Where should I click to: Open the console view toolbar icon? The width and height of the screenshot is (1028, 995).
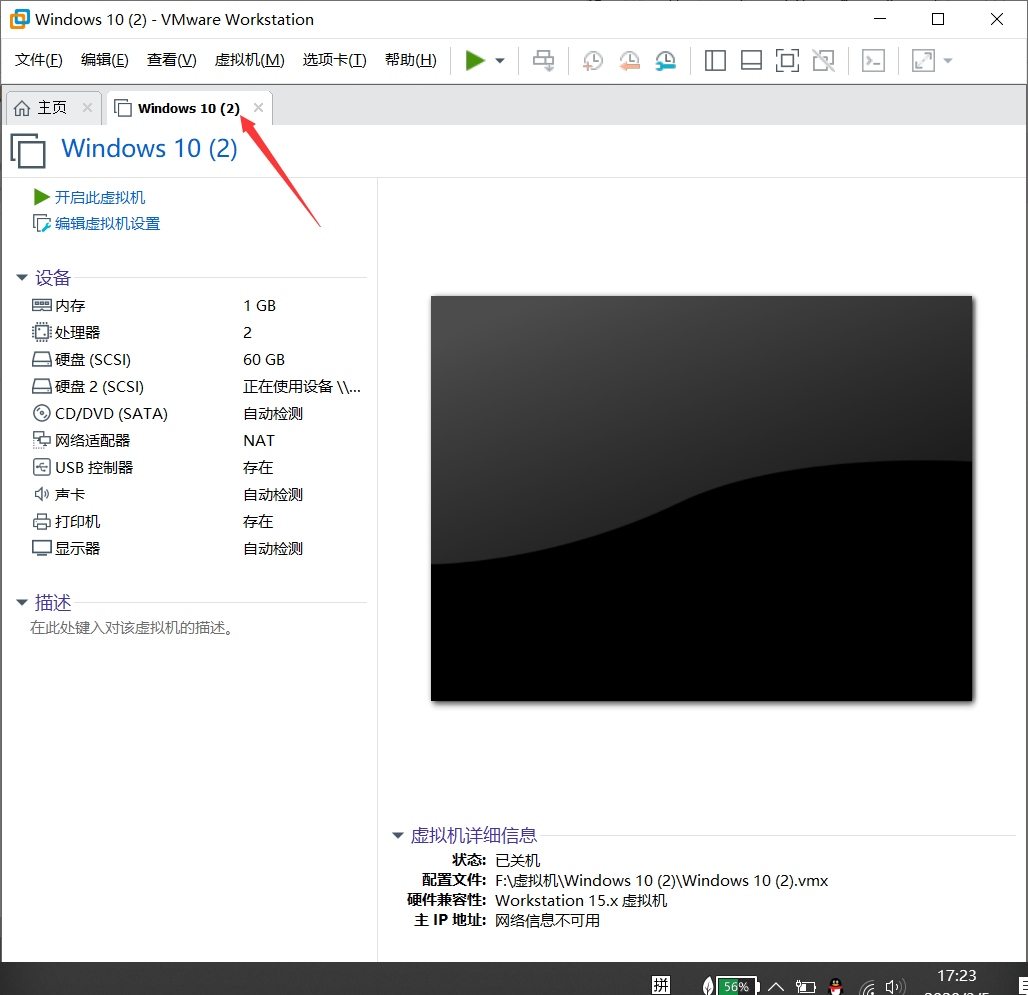pos(873,60)
